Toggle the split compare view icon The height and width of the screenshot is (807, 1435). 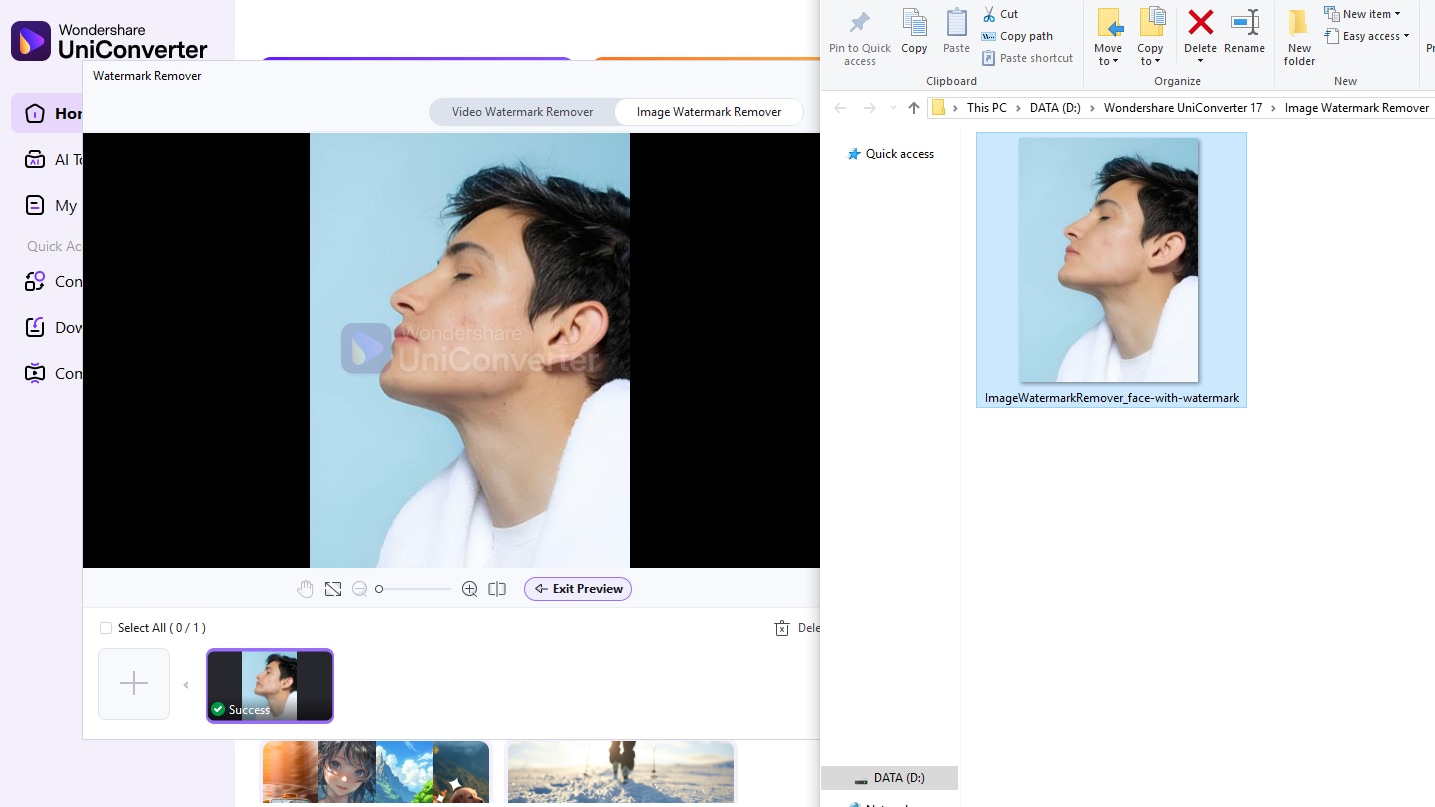(497, 589)
